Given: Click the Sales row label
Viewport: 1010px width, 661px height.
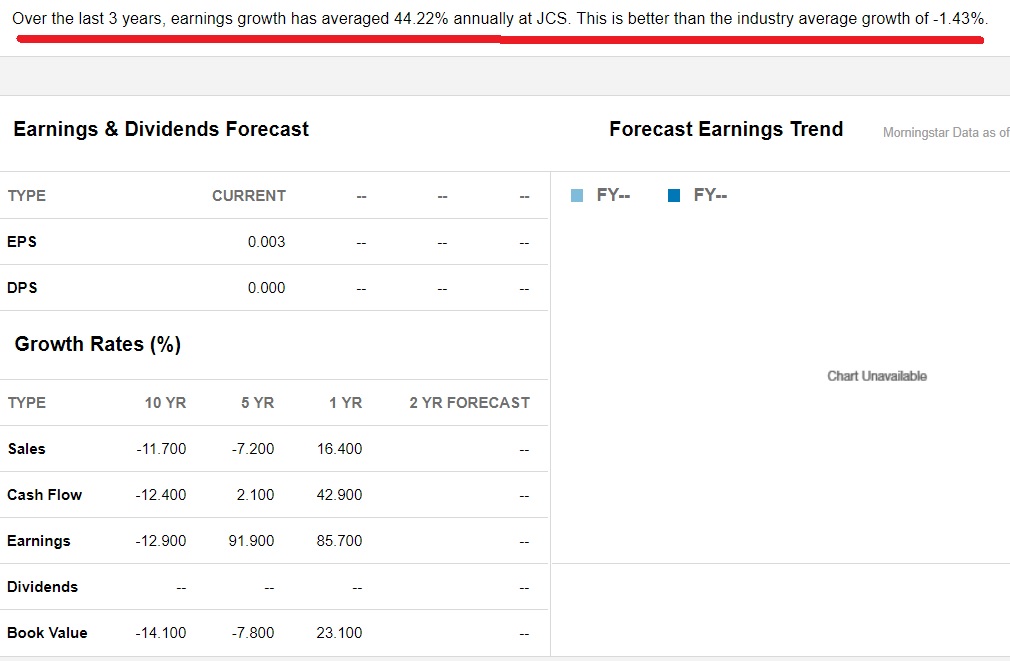Looking at the screenshot, I should [26, 449].
